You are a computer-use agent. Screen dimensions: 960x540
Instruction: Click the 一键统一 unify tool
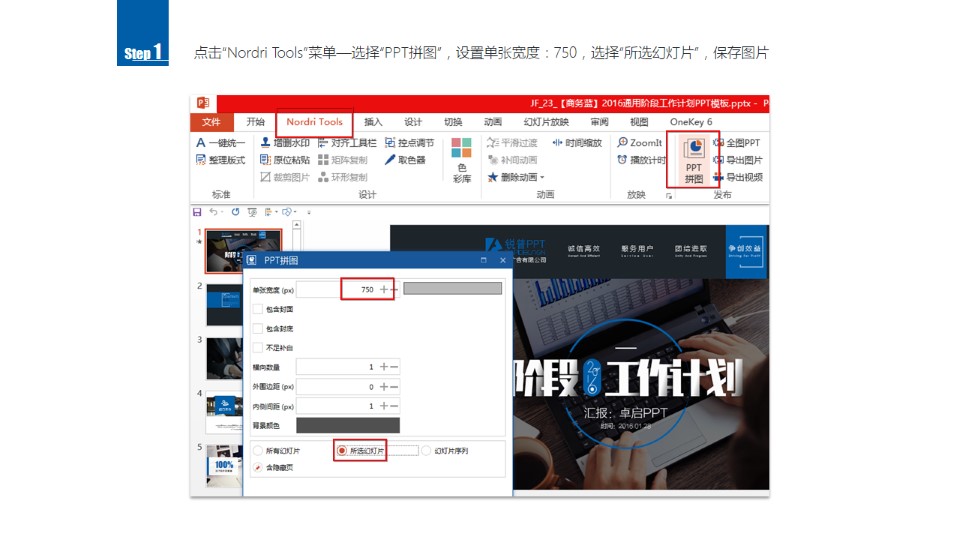(221, 143)
